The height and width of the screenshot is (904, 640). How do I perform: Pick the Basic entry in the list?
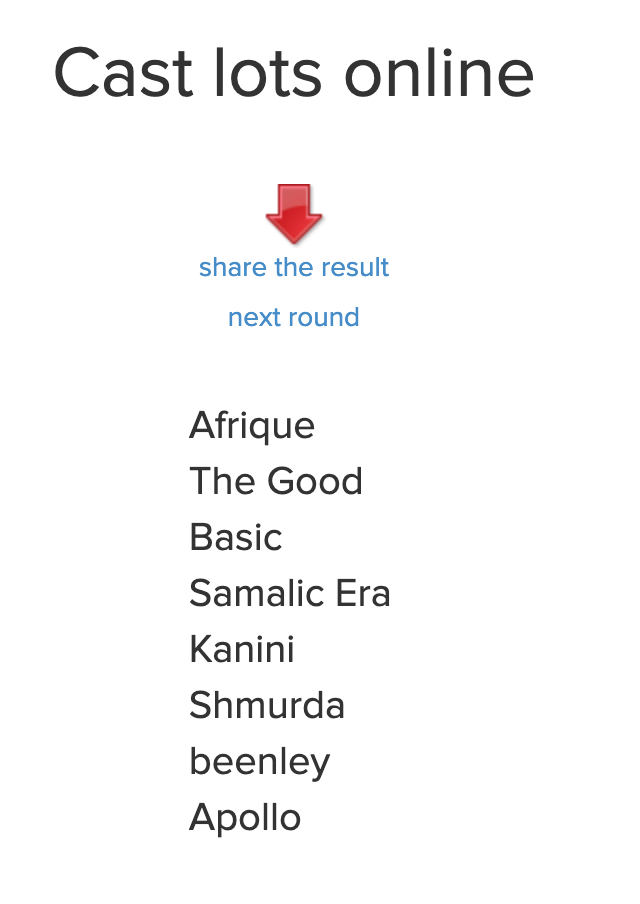236,537
